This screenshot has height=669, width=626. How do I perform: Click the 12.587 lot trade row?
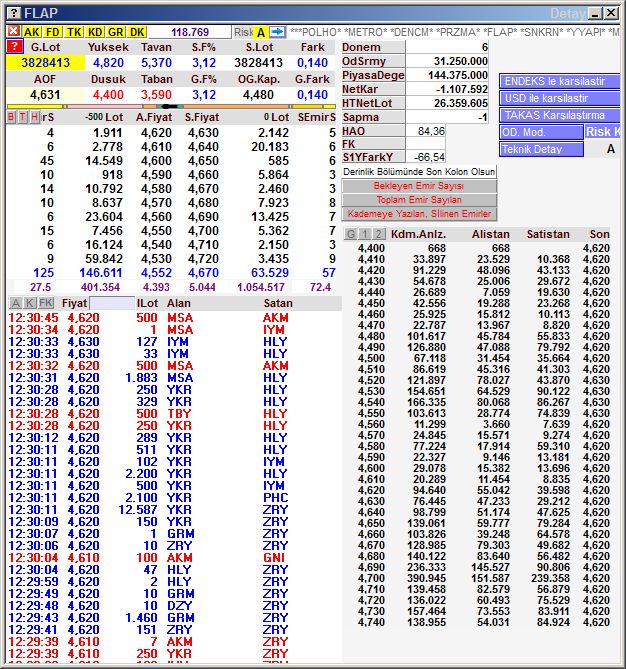click(174, 510)
